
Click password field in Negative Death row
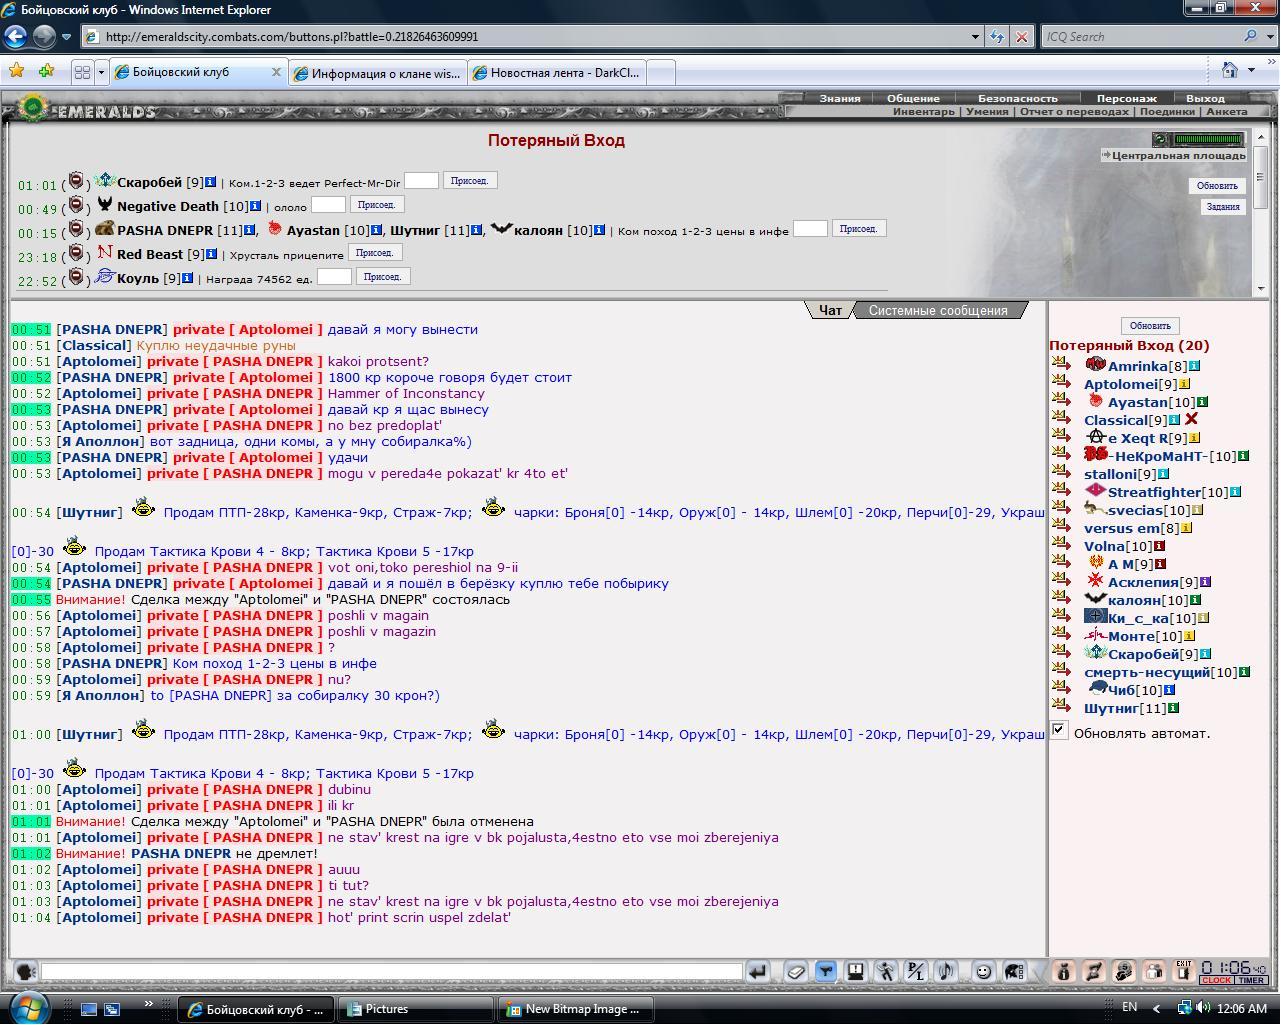[328, 205]
